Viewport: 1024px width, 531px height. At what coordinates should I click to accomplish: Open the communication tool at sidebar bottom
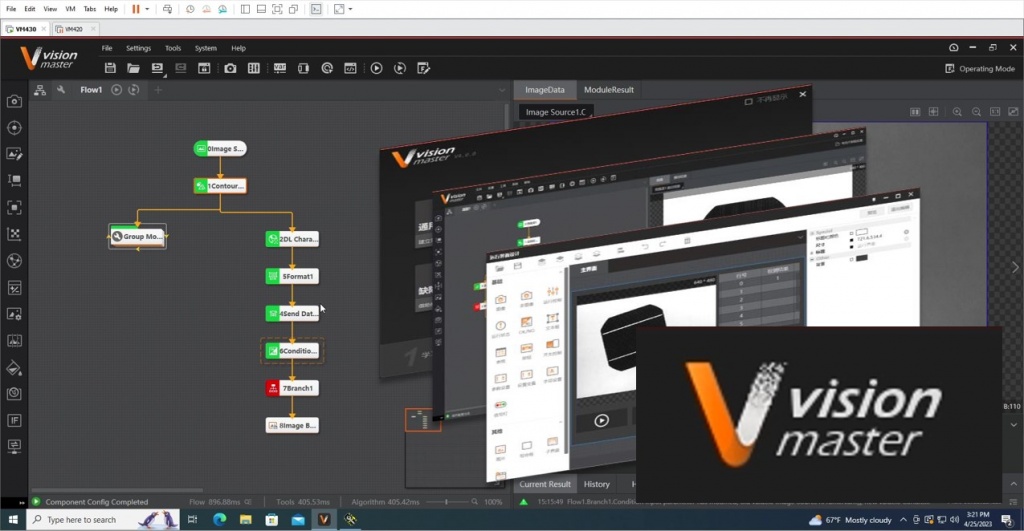[x=14, y=446]
